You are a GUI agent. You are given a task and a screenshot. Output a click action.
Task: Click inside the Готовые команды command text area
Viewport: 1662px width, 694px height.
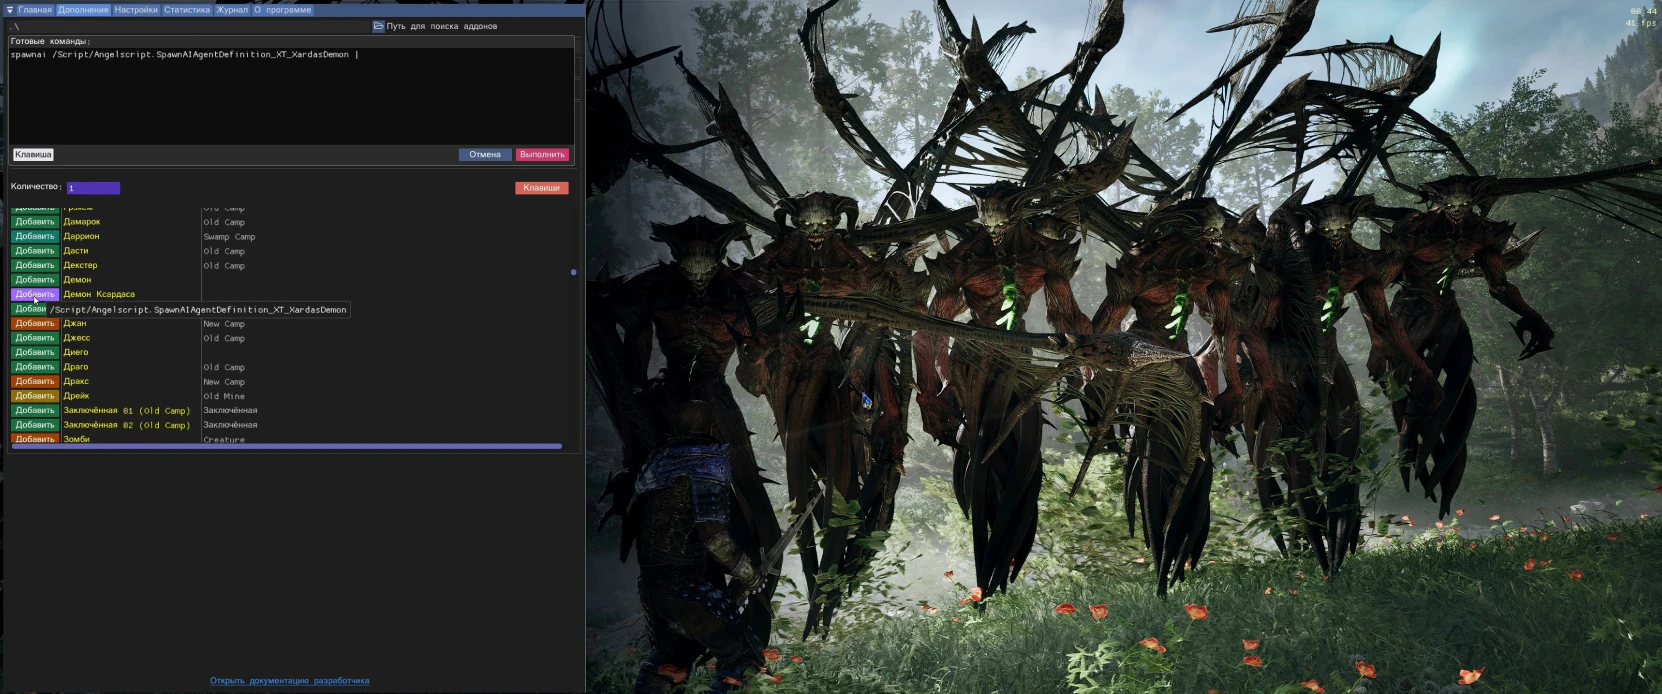click(291, 95)
